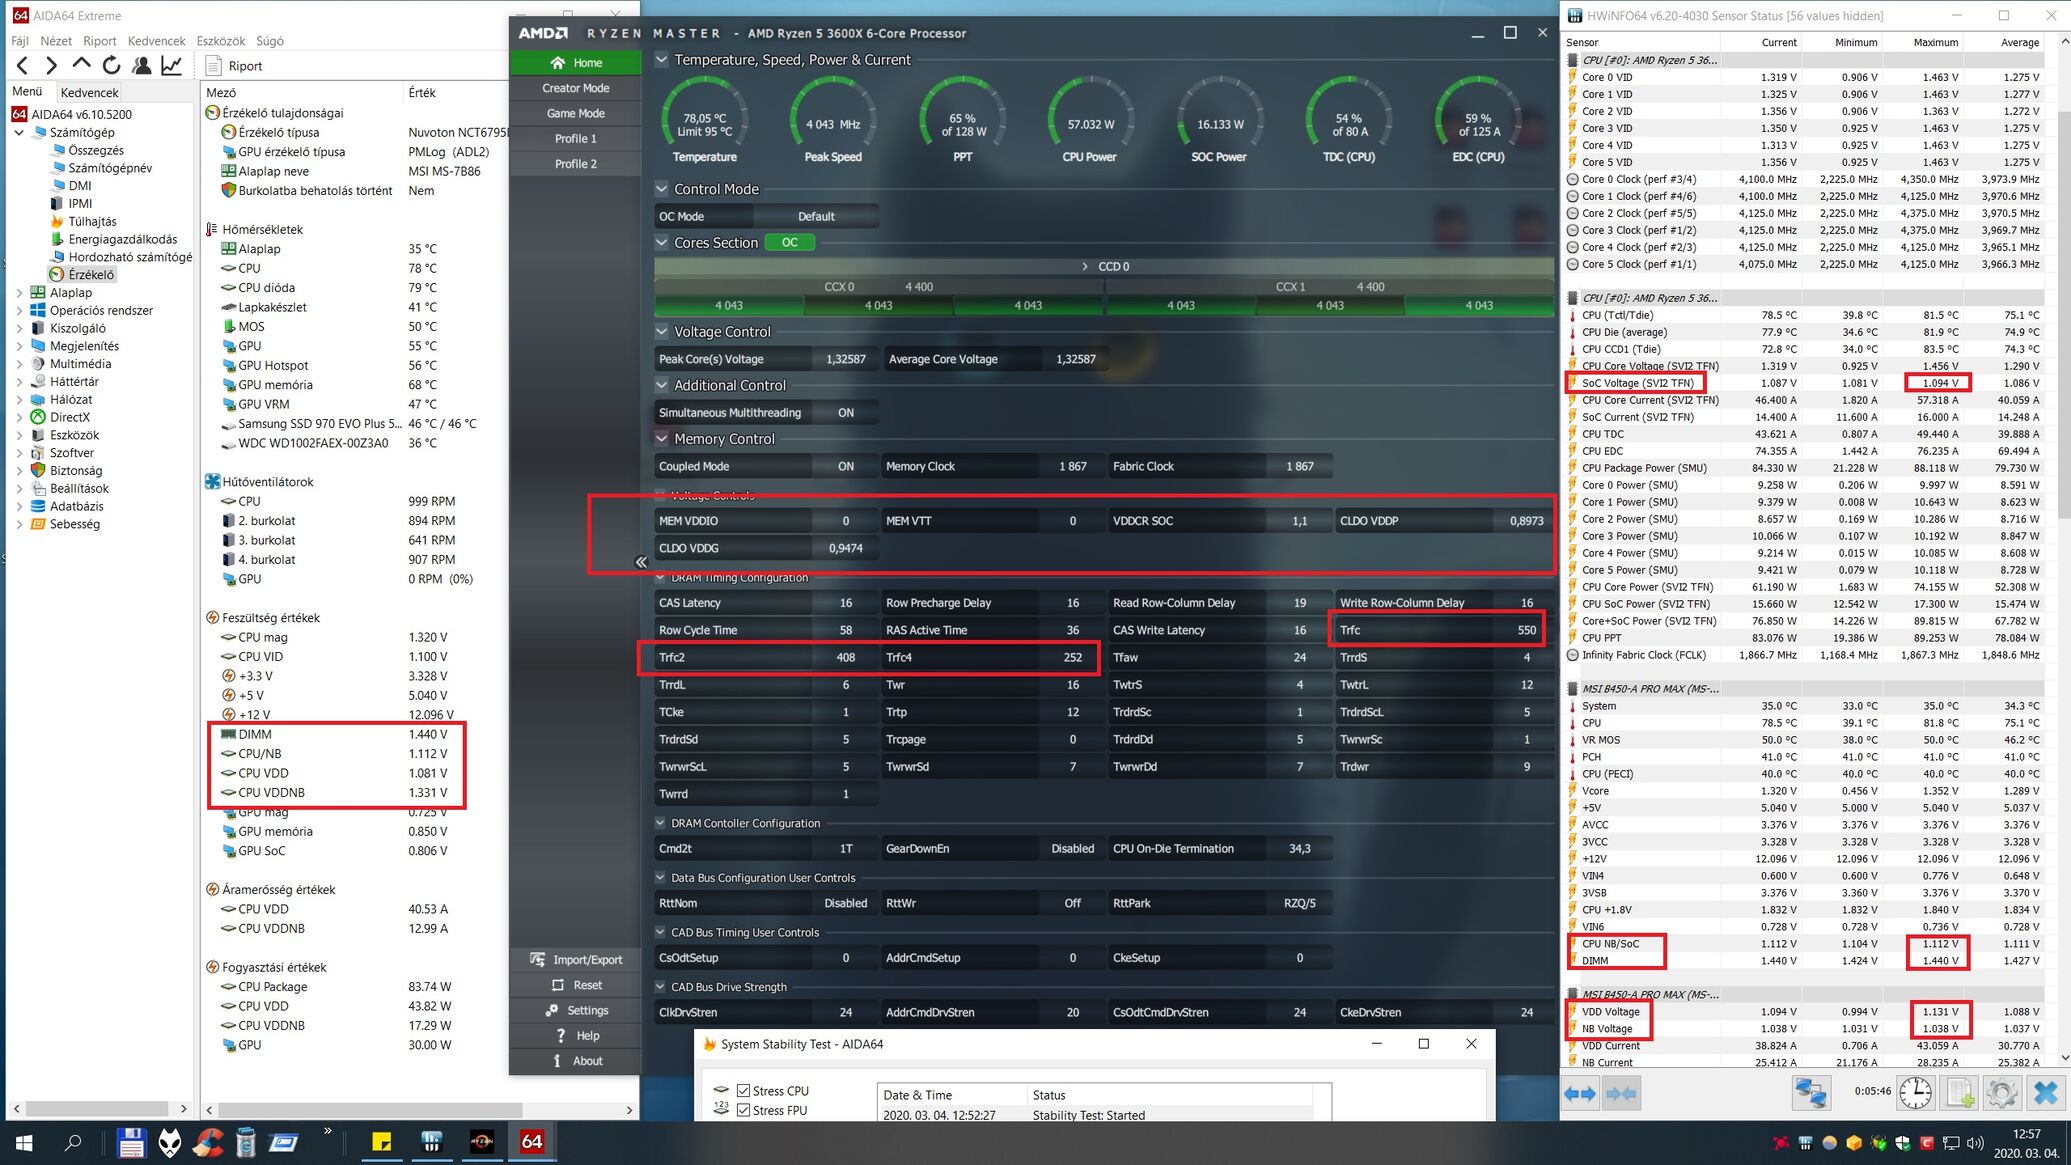Collapse the Számítógép tree node
This screenshot has width=2071, height=1165.
click(x=18, y=132)
